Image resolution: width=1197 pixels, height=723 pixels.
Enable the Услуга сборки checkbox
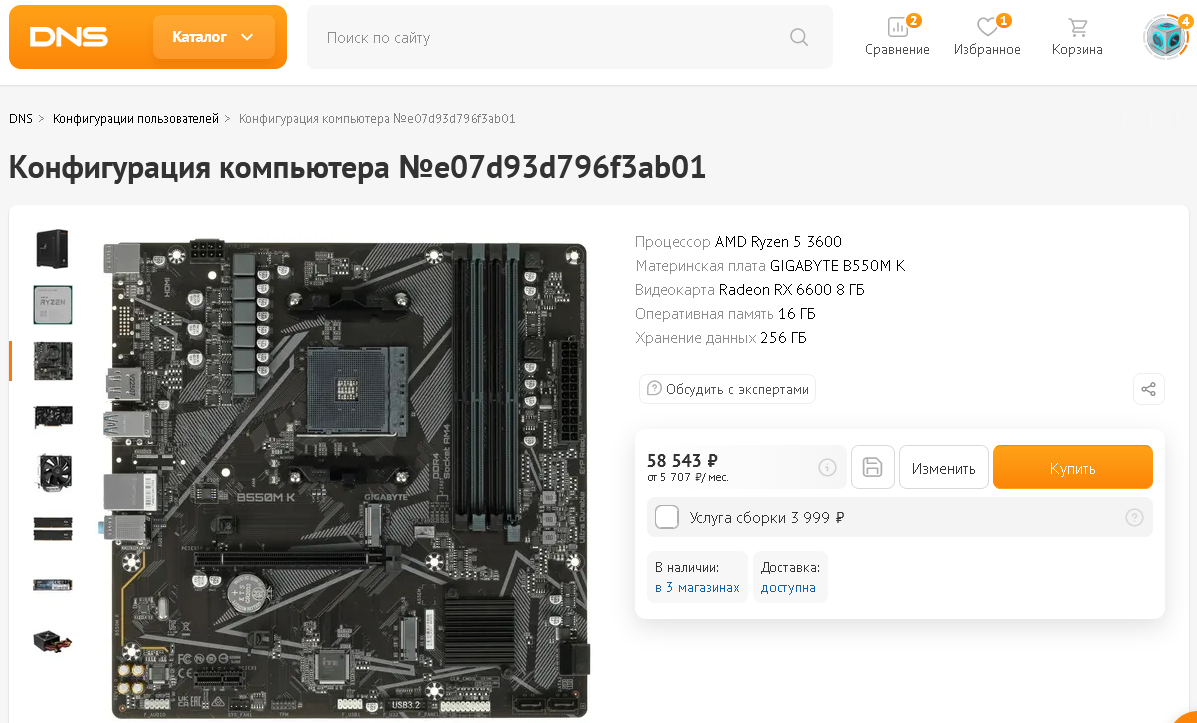click(x=666, y=517)
